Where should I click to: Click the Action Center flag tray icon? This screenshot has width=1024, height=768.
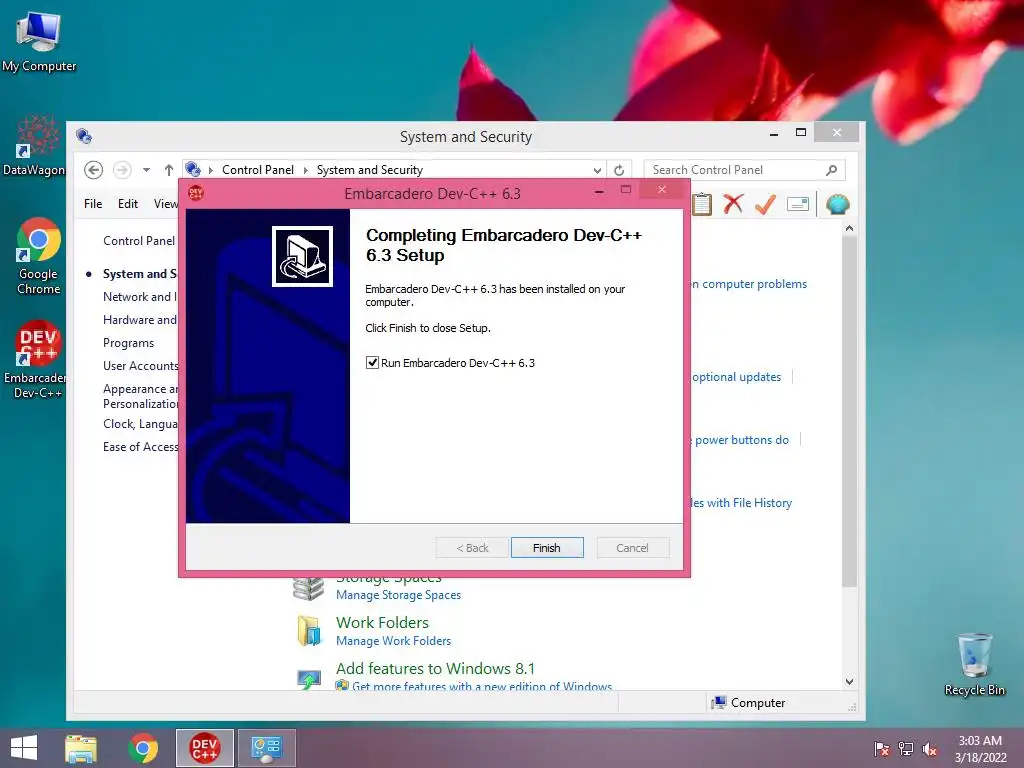(x=881, y=749)
